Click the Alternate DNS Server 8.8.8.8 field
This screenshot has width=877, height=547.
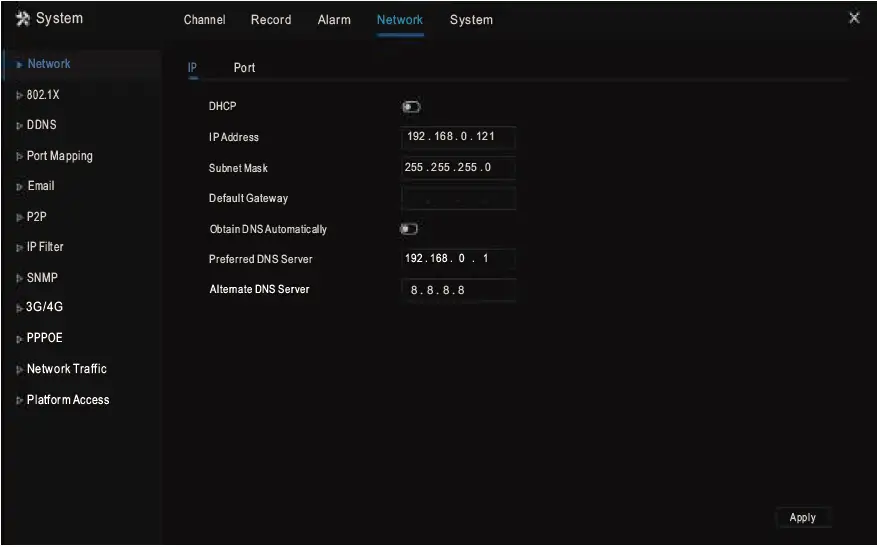[458, 290]
